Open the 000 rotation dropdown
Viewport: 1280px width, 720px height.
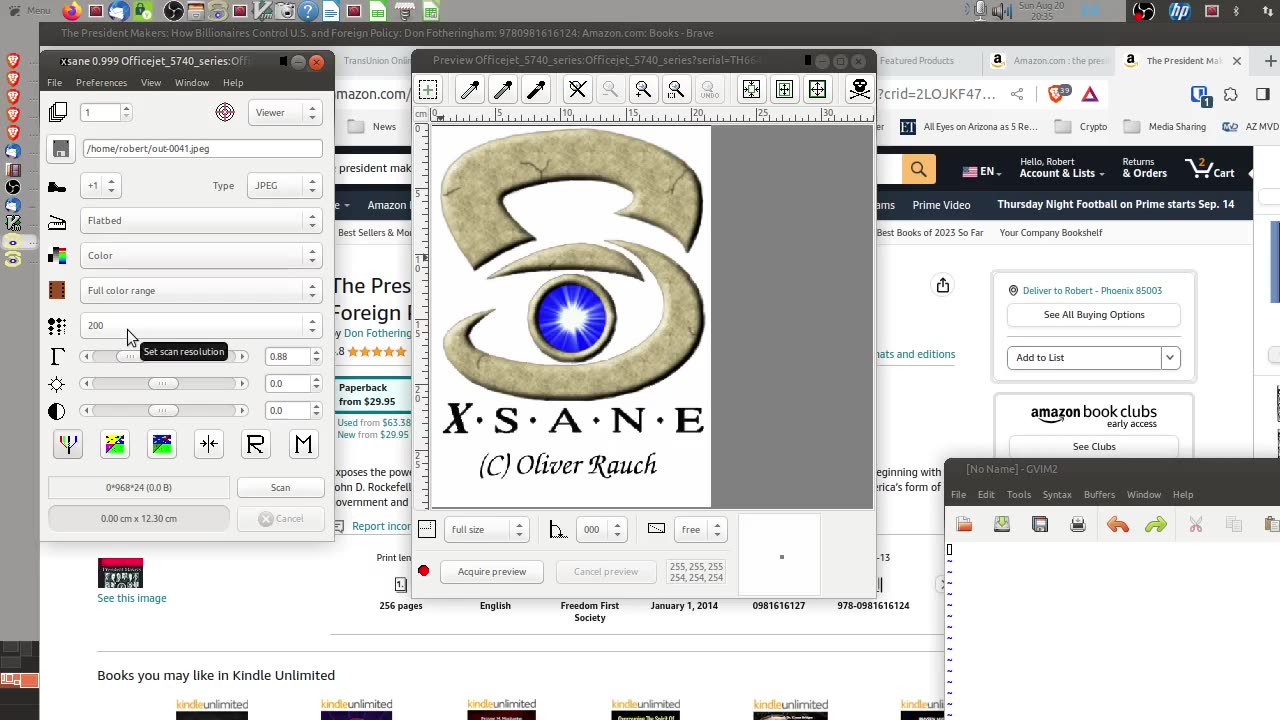click(x=601, y=529)
